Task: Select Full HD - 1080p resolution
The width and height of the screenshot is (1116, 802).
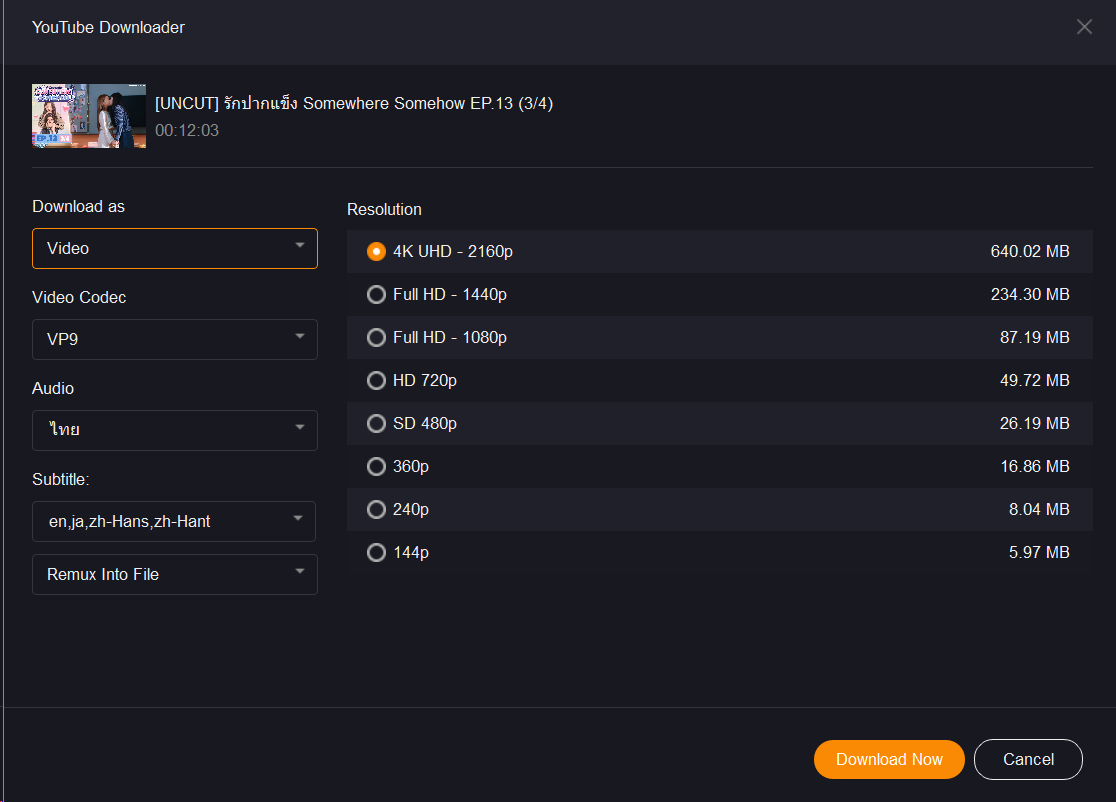Action: tap(376, 338)
